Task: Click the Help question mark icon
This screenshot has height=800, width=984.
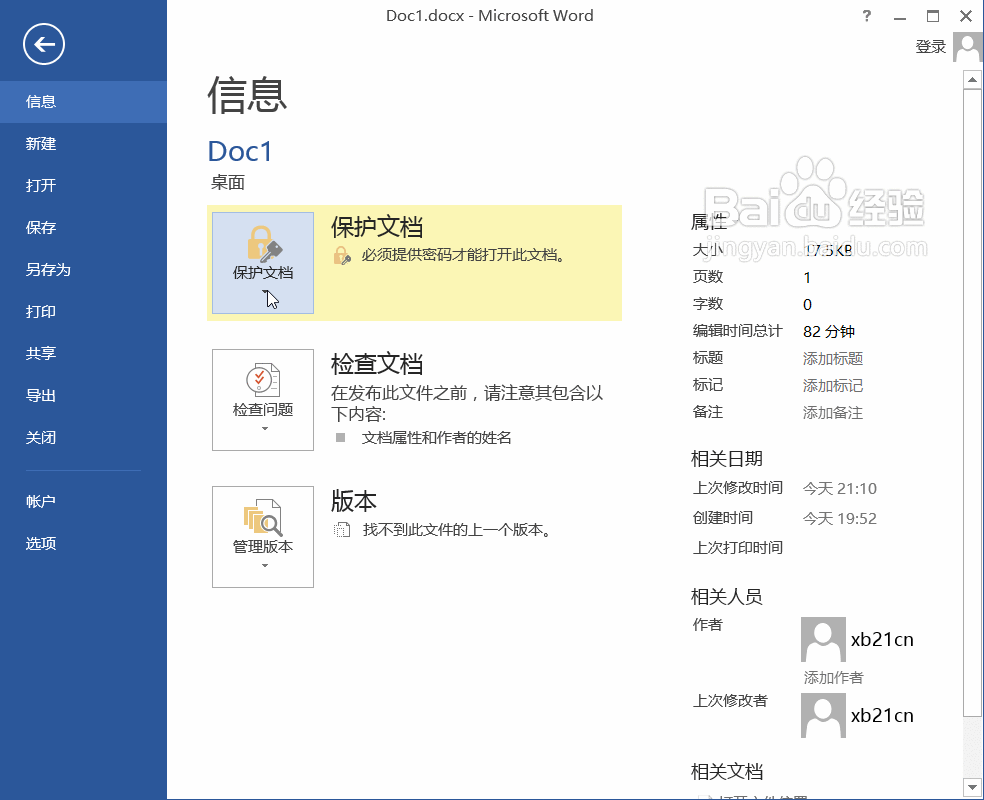Action: click(866, 15)
